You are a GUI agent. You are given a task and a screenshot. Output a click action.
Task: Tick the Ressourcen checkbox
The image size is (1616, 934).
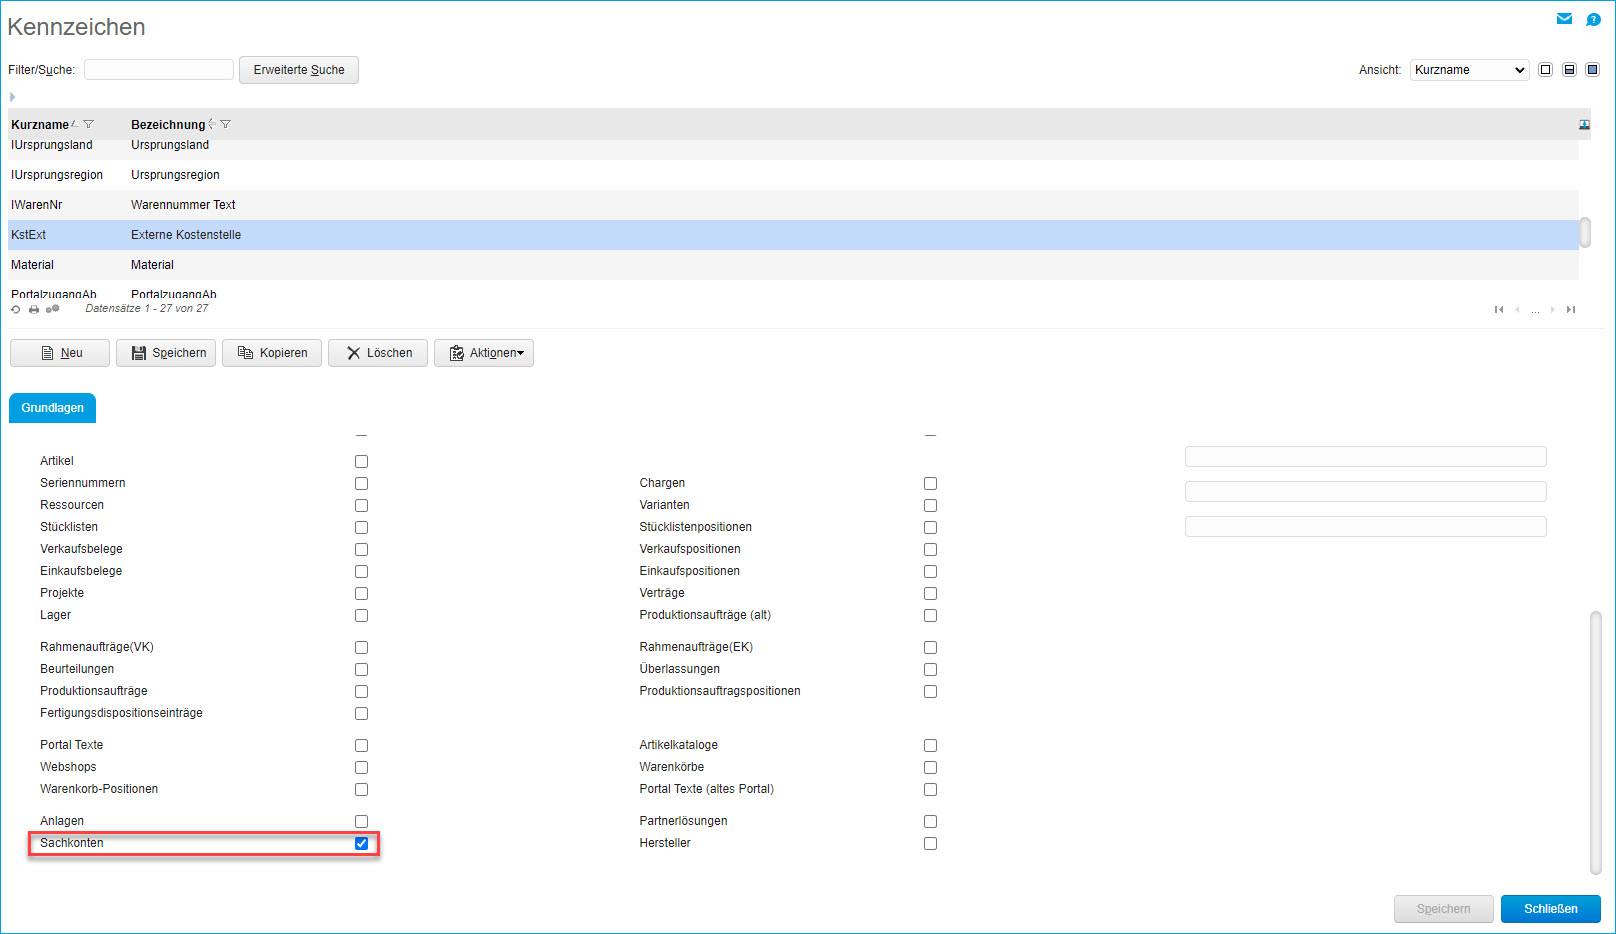coord(361,506)
